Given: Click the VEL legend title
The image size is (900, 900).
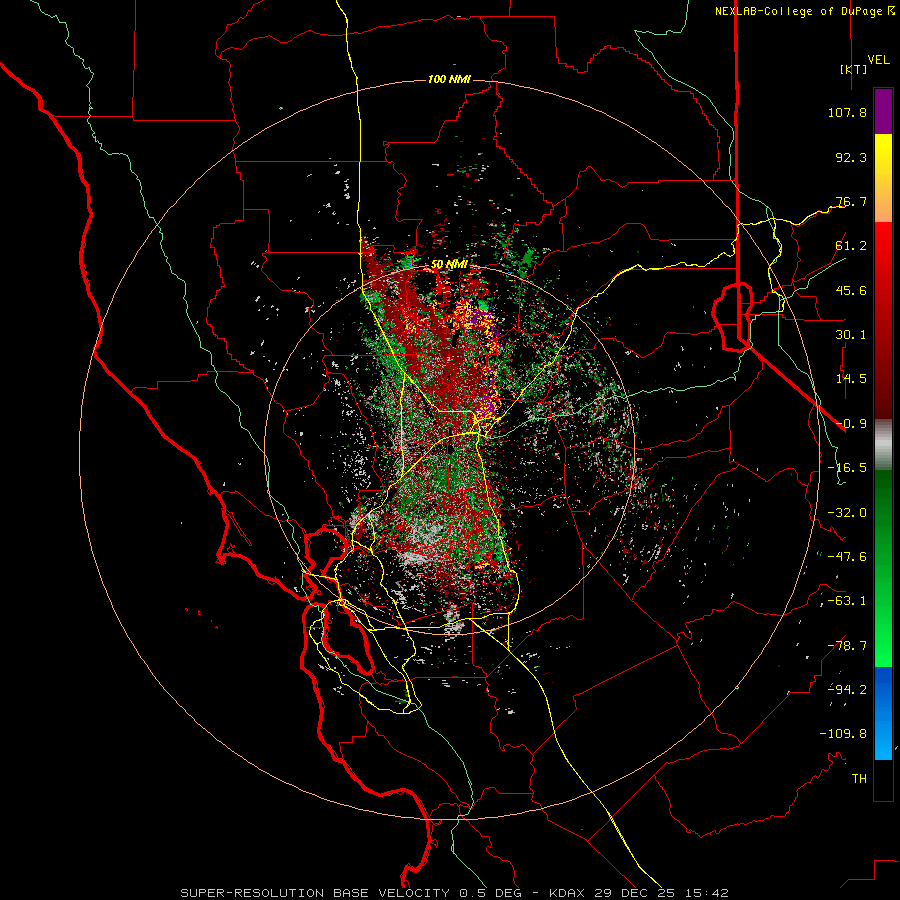Looking at the screenshot, I should 879,60.
